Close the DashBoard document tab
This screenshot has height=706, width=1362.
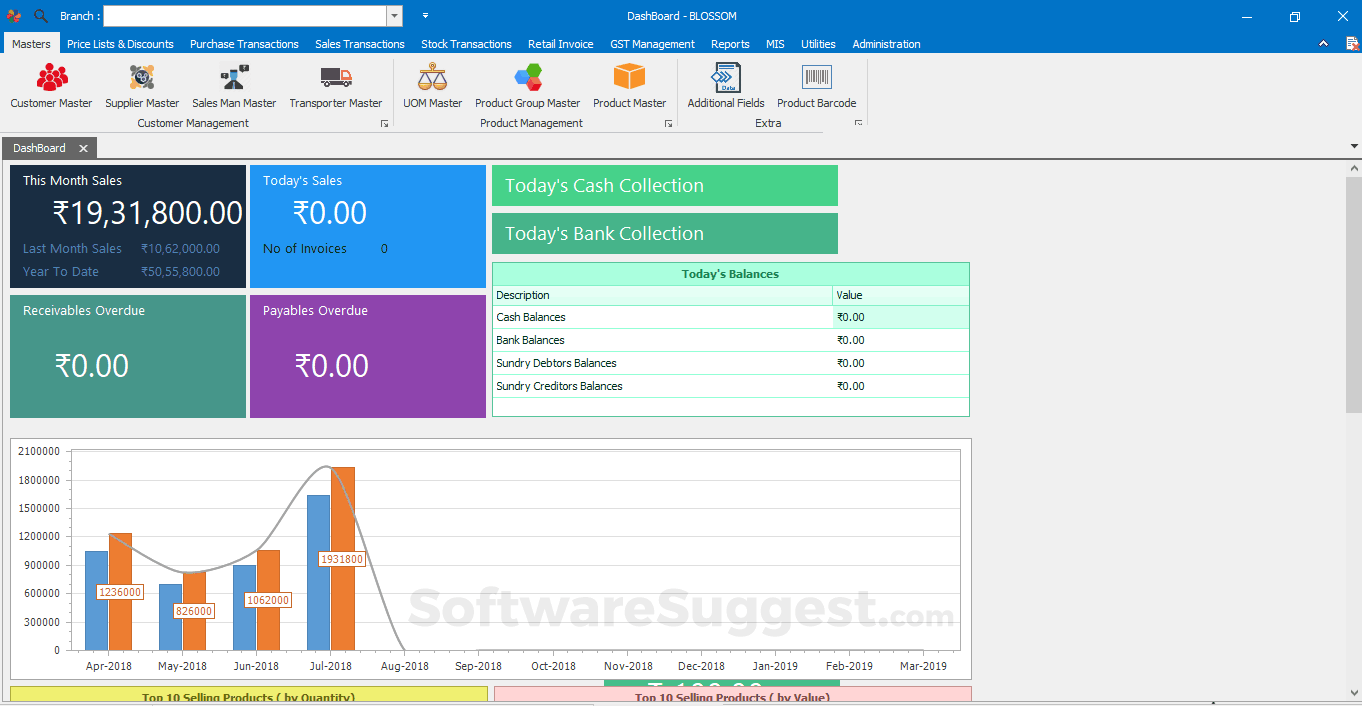(84, 148)
